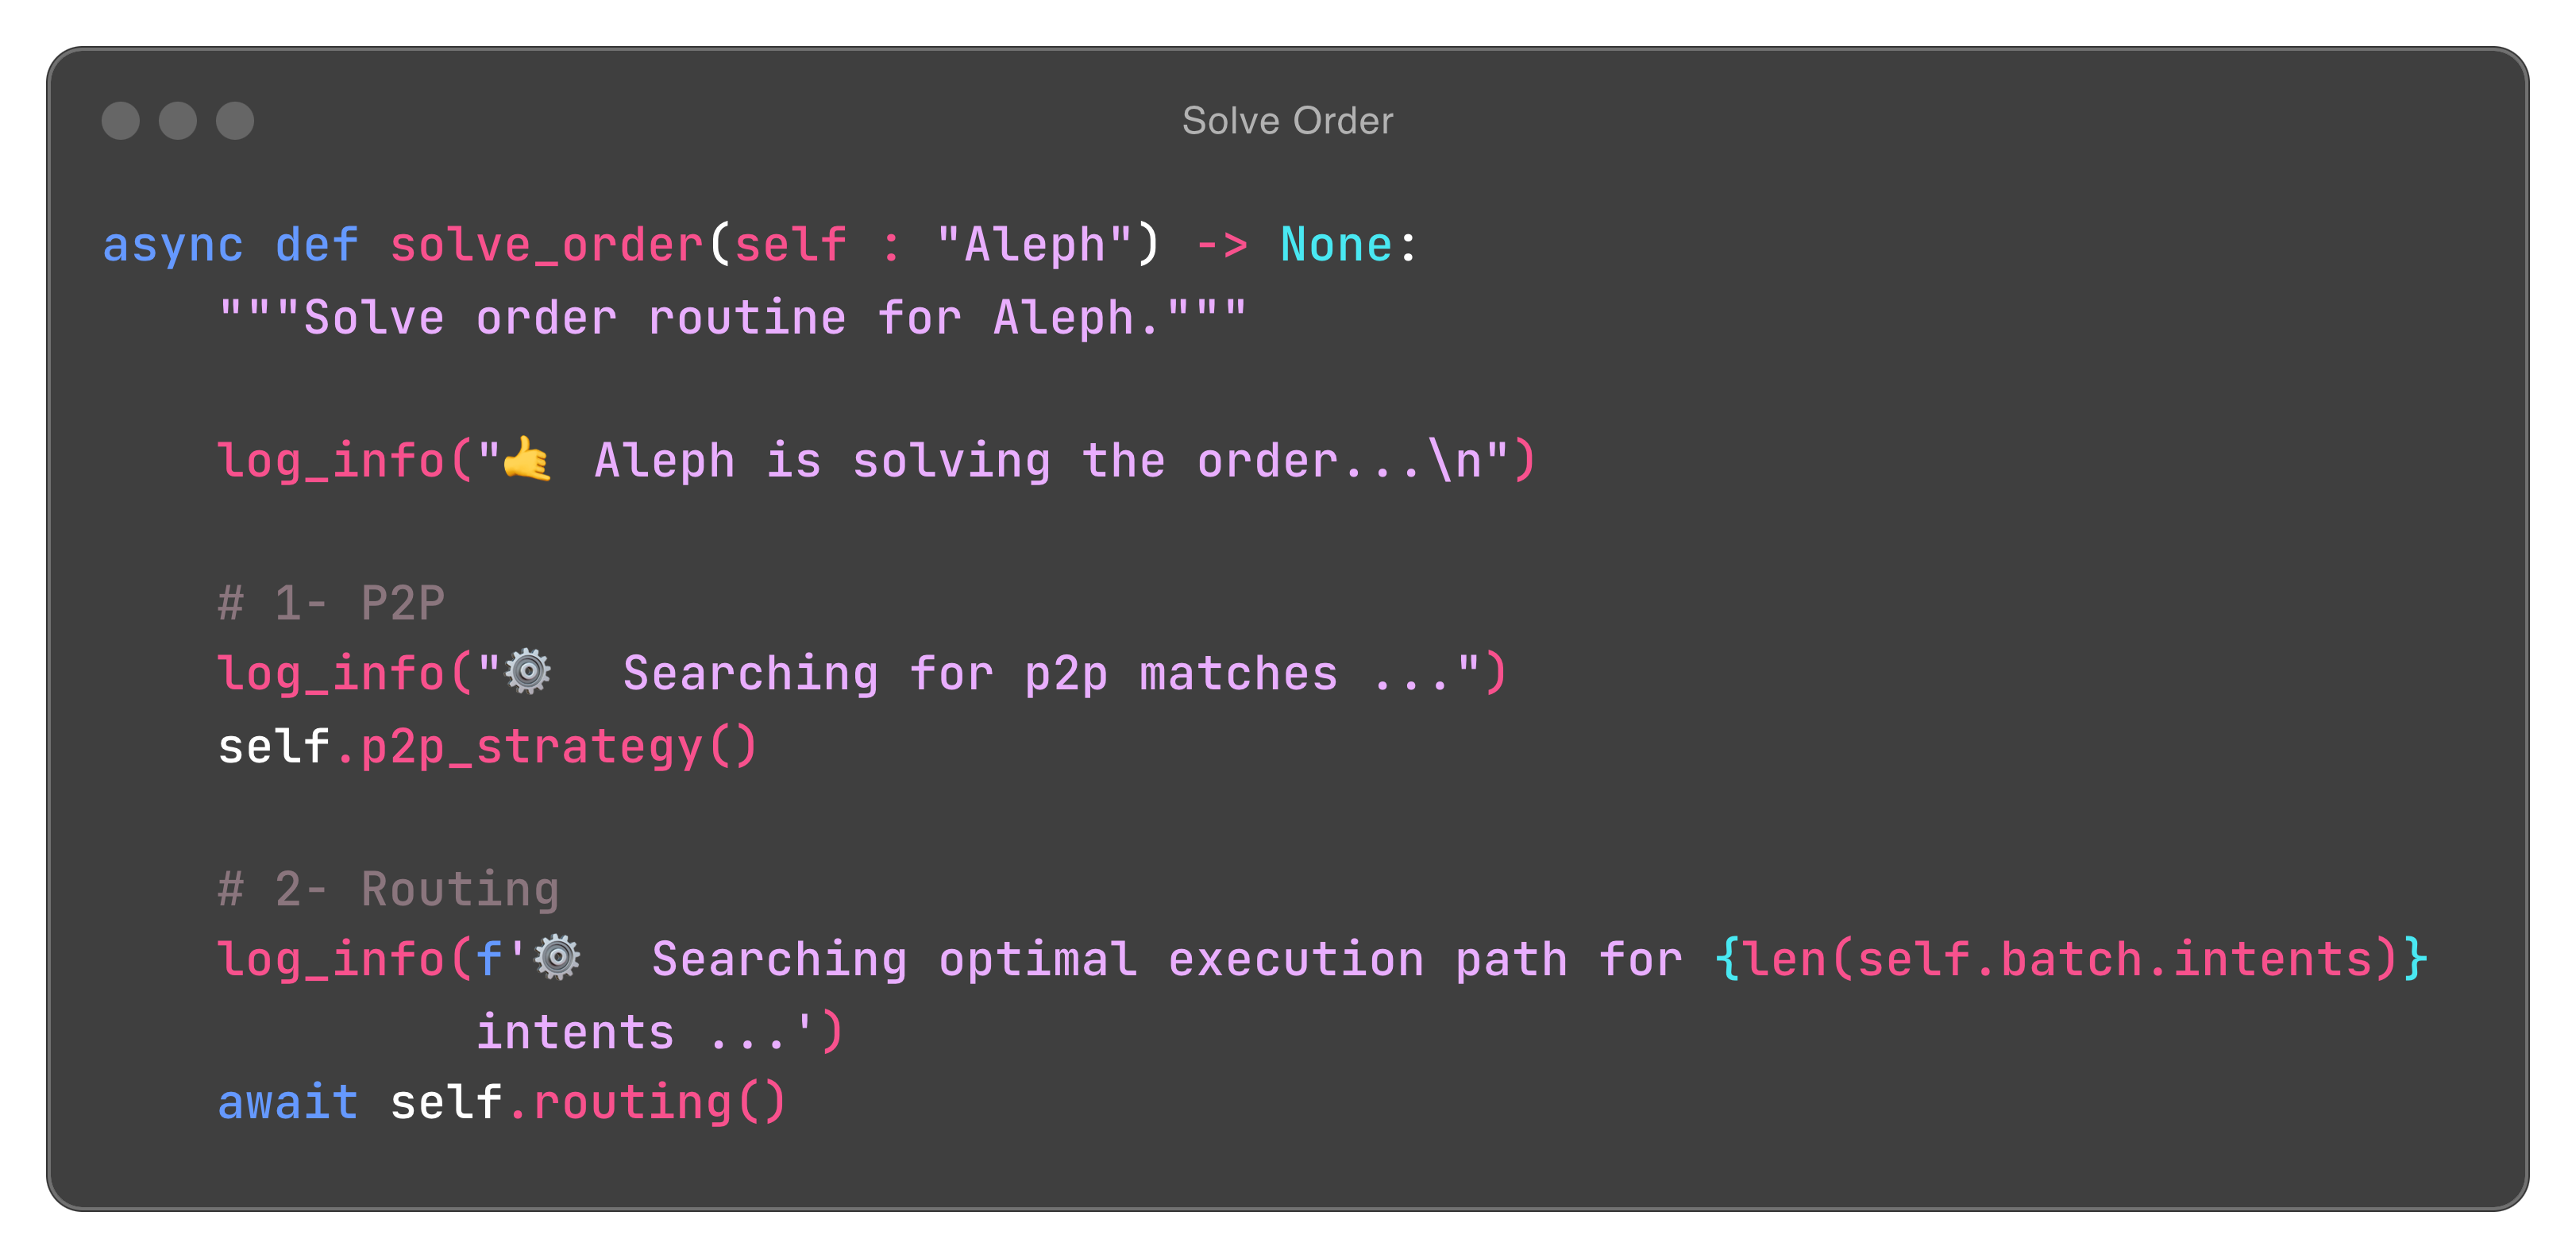Click the '"Aleph"' type annotation string

(1034, 245)
